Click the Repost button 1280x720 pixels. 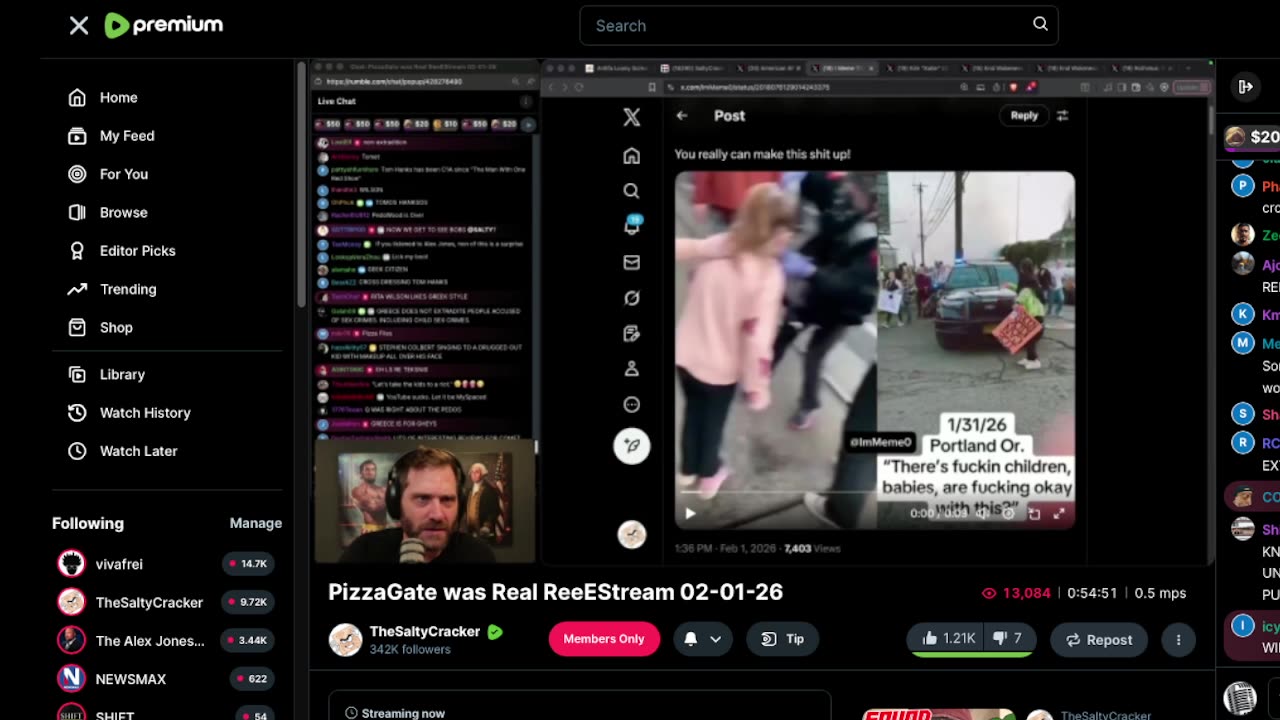[x=1098, y=639]
